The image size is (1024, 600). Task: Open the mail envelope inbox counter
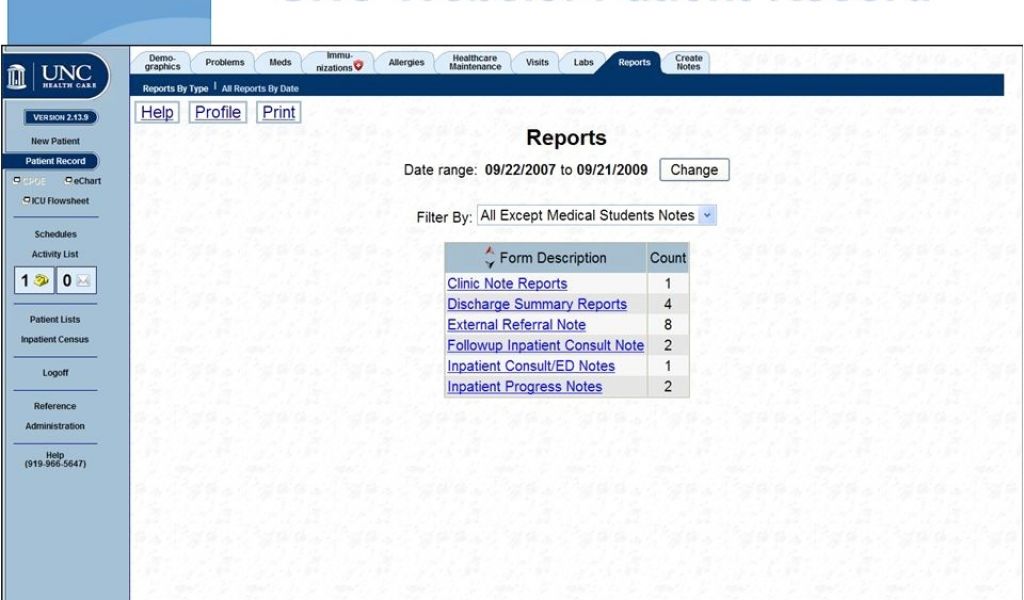[76, 282]
